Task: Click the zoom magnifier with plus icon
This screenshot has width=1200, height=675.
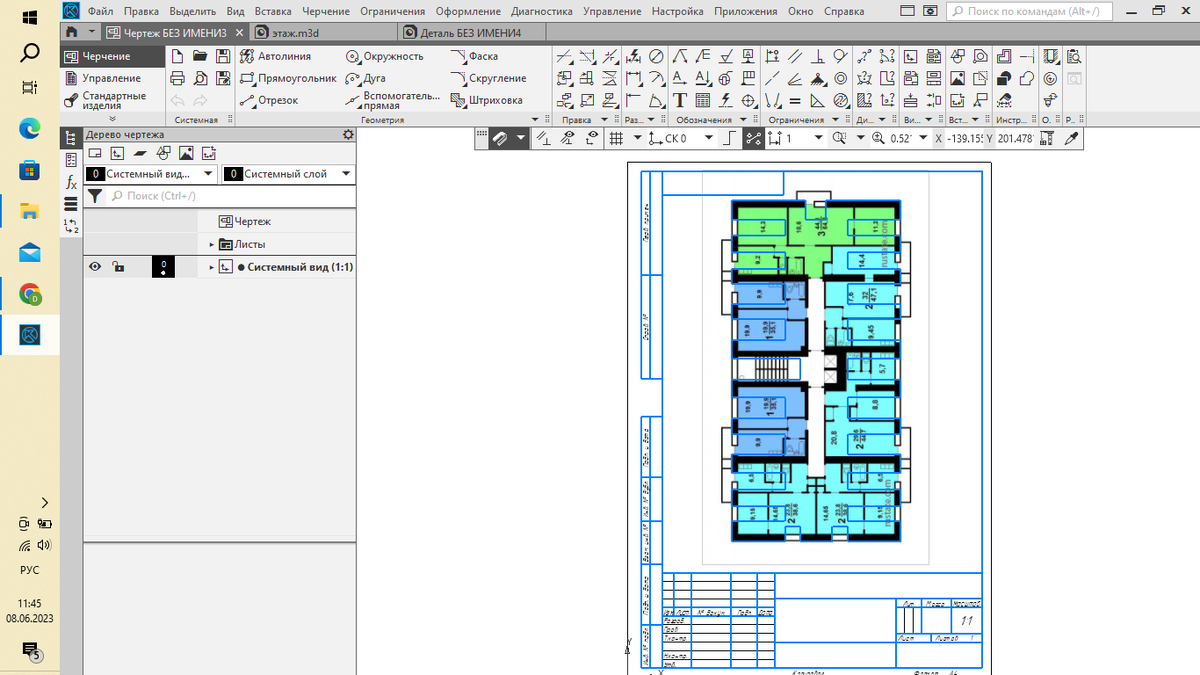Action: pos(878,139)
